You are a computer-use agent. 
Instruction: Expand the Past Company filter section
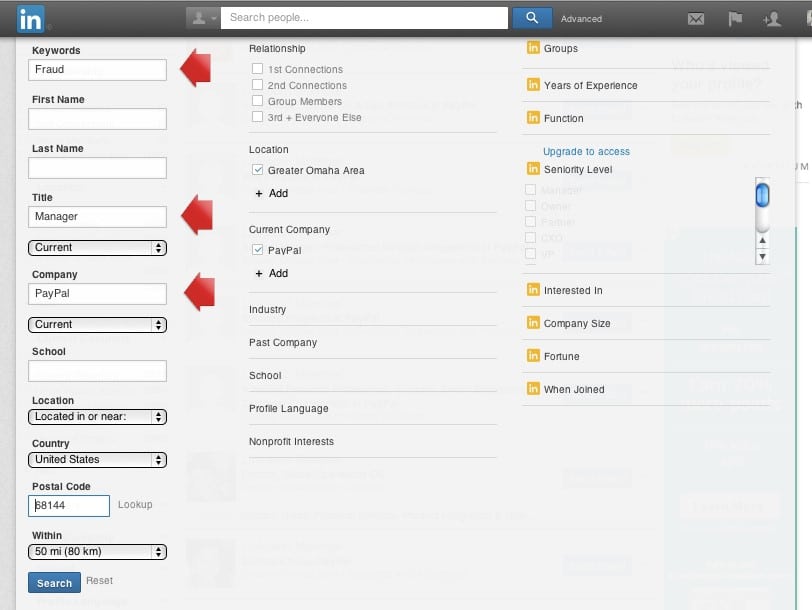(283, 342)
